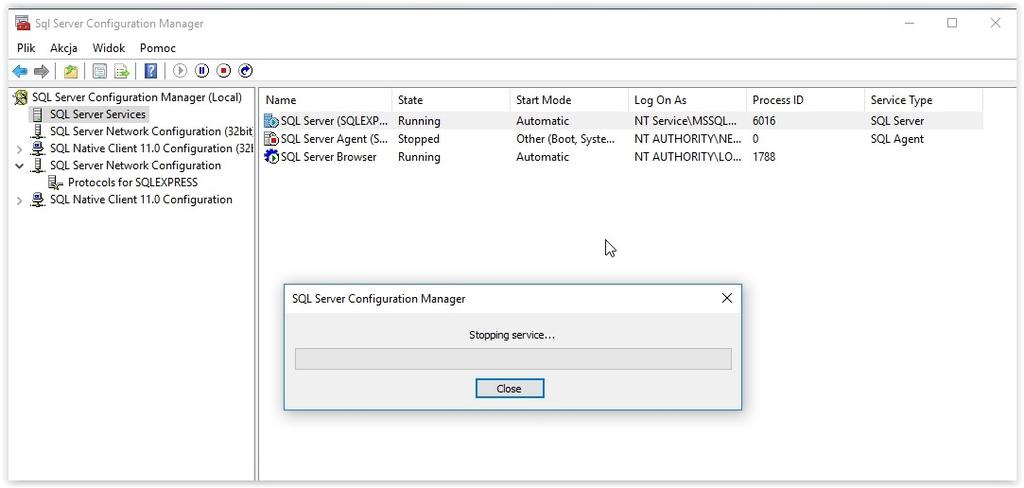Open the Widok menu
Screen dimensions: 1024x488
click(x=108, y=48)
